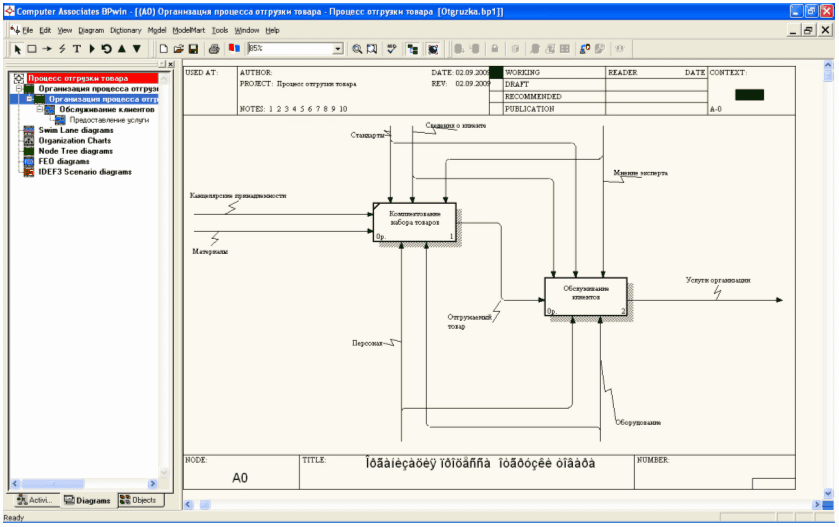
Task: Select activity box 'Комплектование набора товаров'
Action: pyautogui.click(x=415, y=222)
